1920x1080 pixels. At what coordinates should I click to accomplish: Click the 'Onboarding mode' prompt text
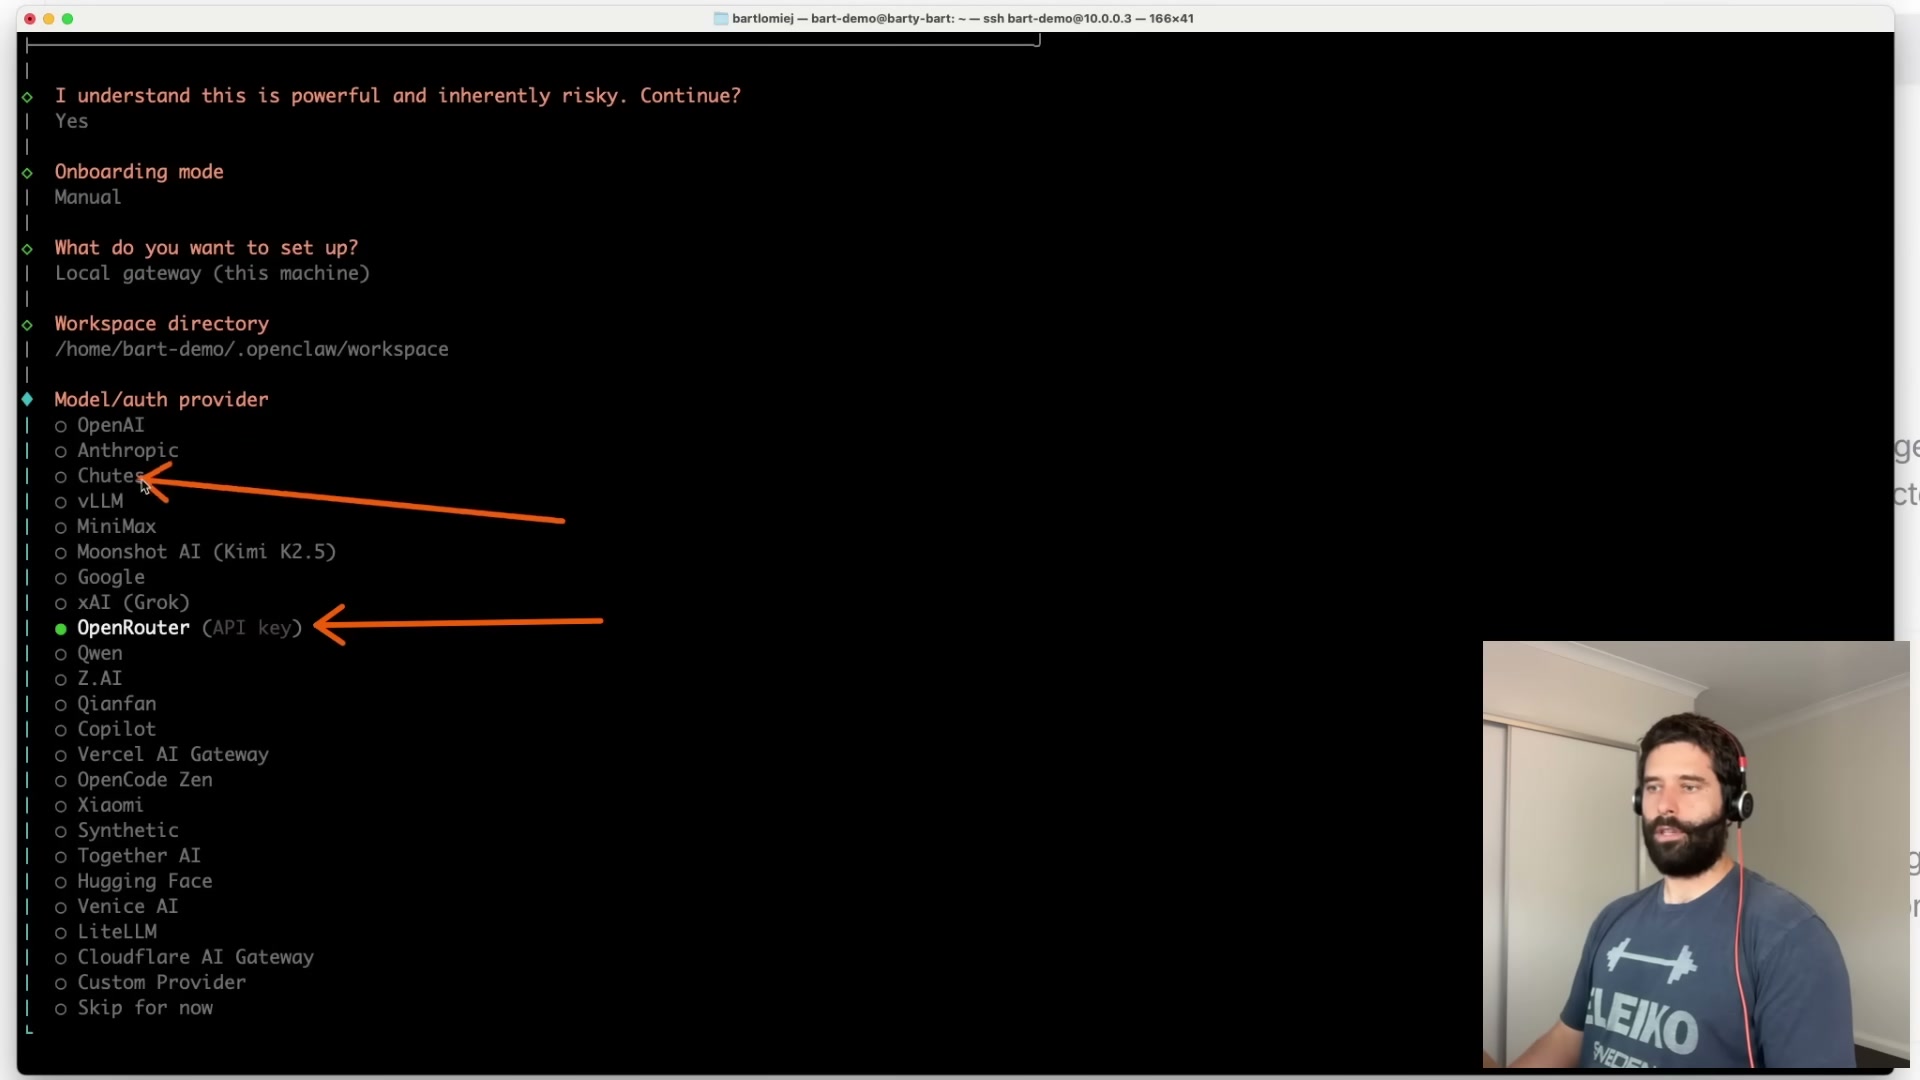click(139, 172)
